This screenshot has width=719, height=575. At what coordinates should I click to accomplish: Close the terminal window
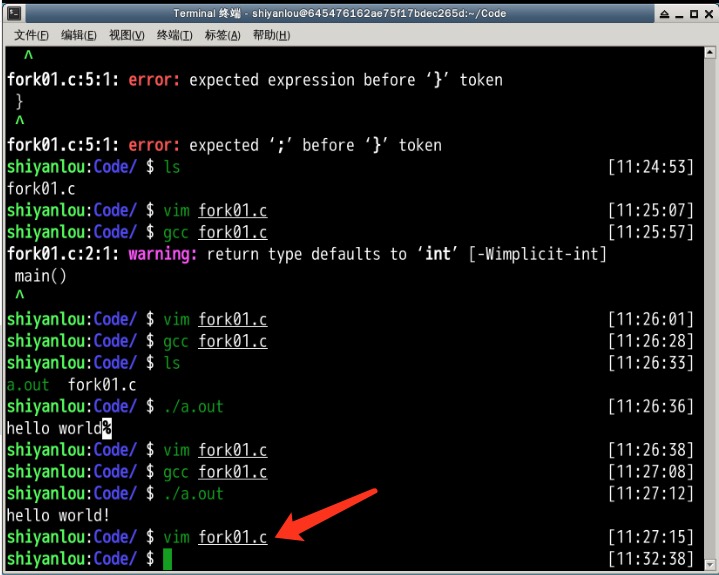(x=708, y=13)
